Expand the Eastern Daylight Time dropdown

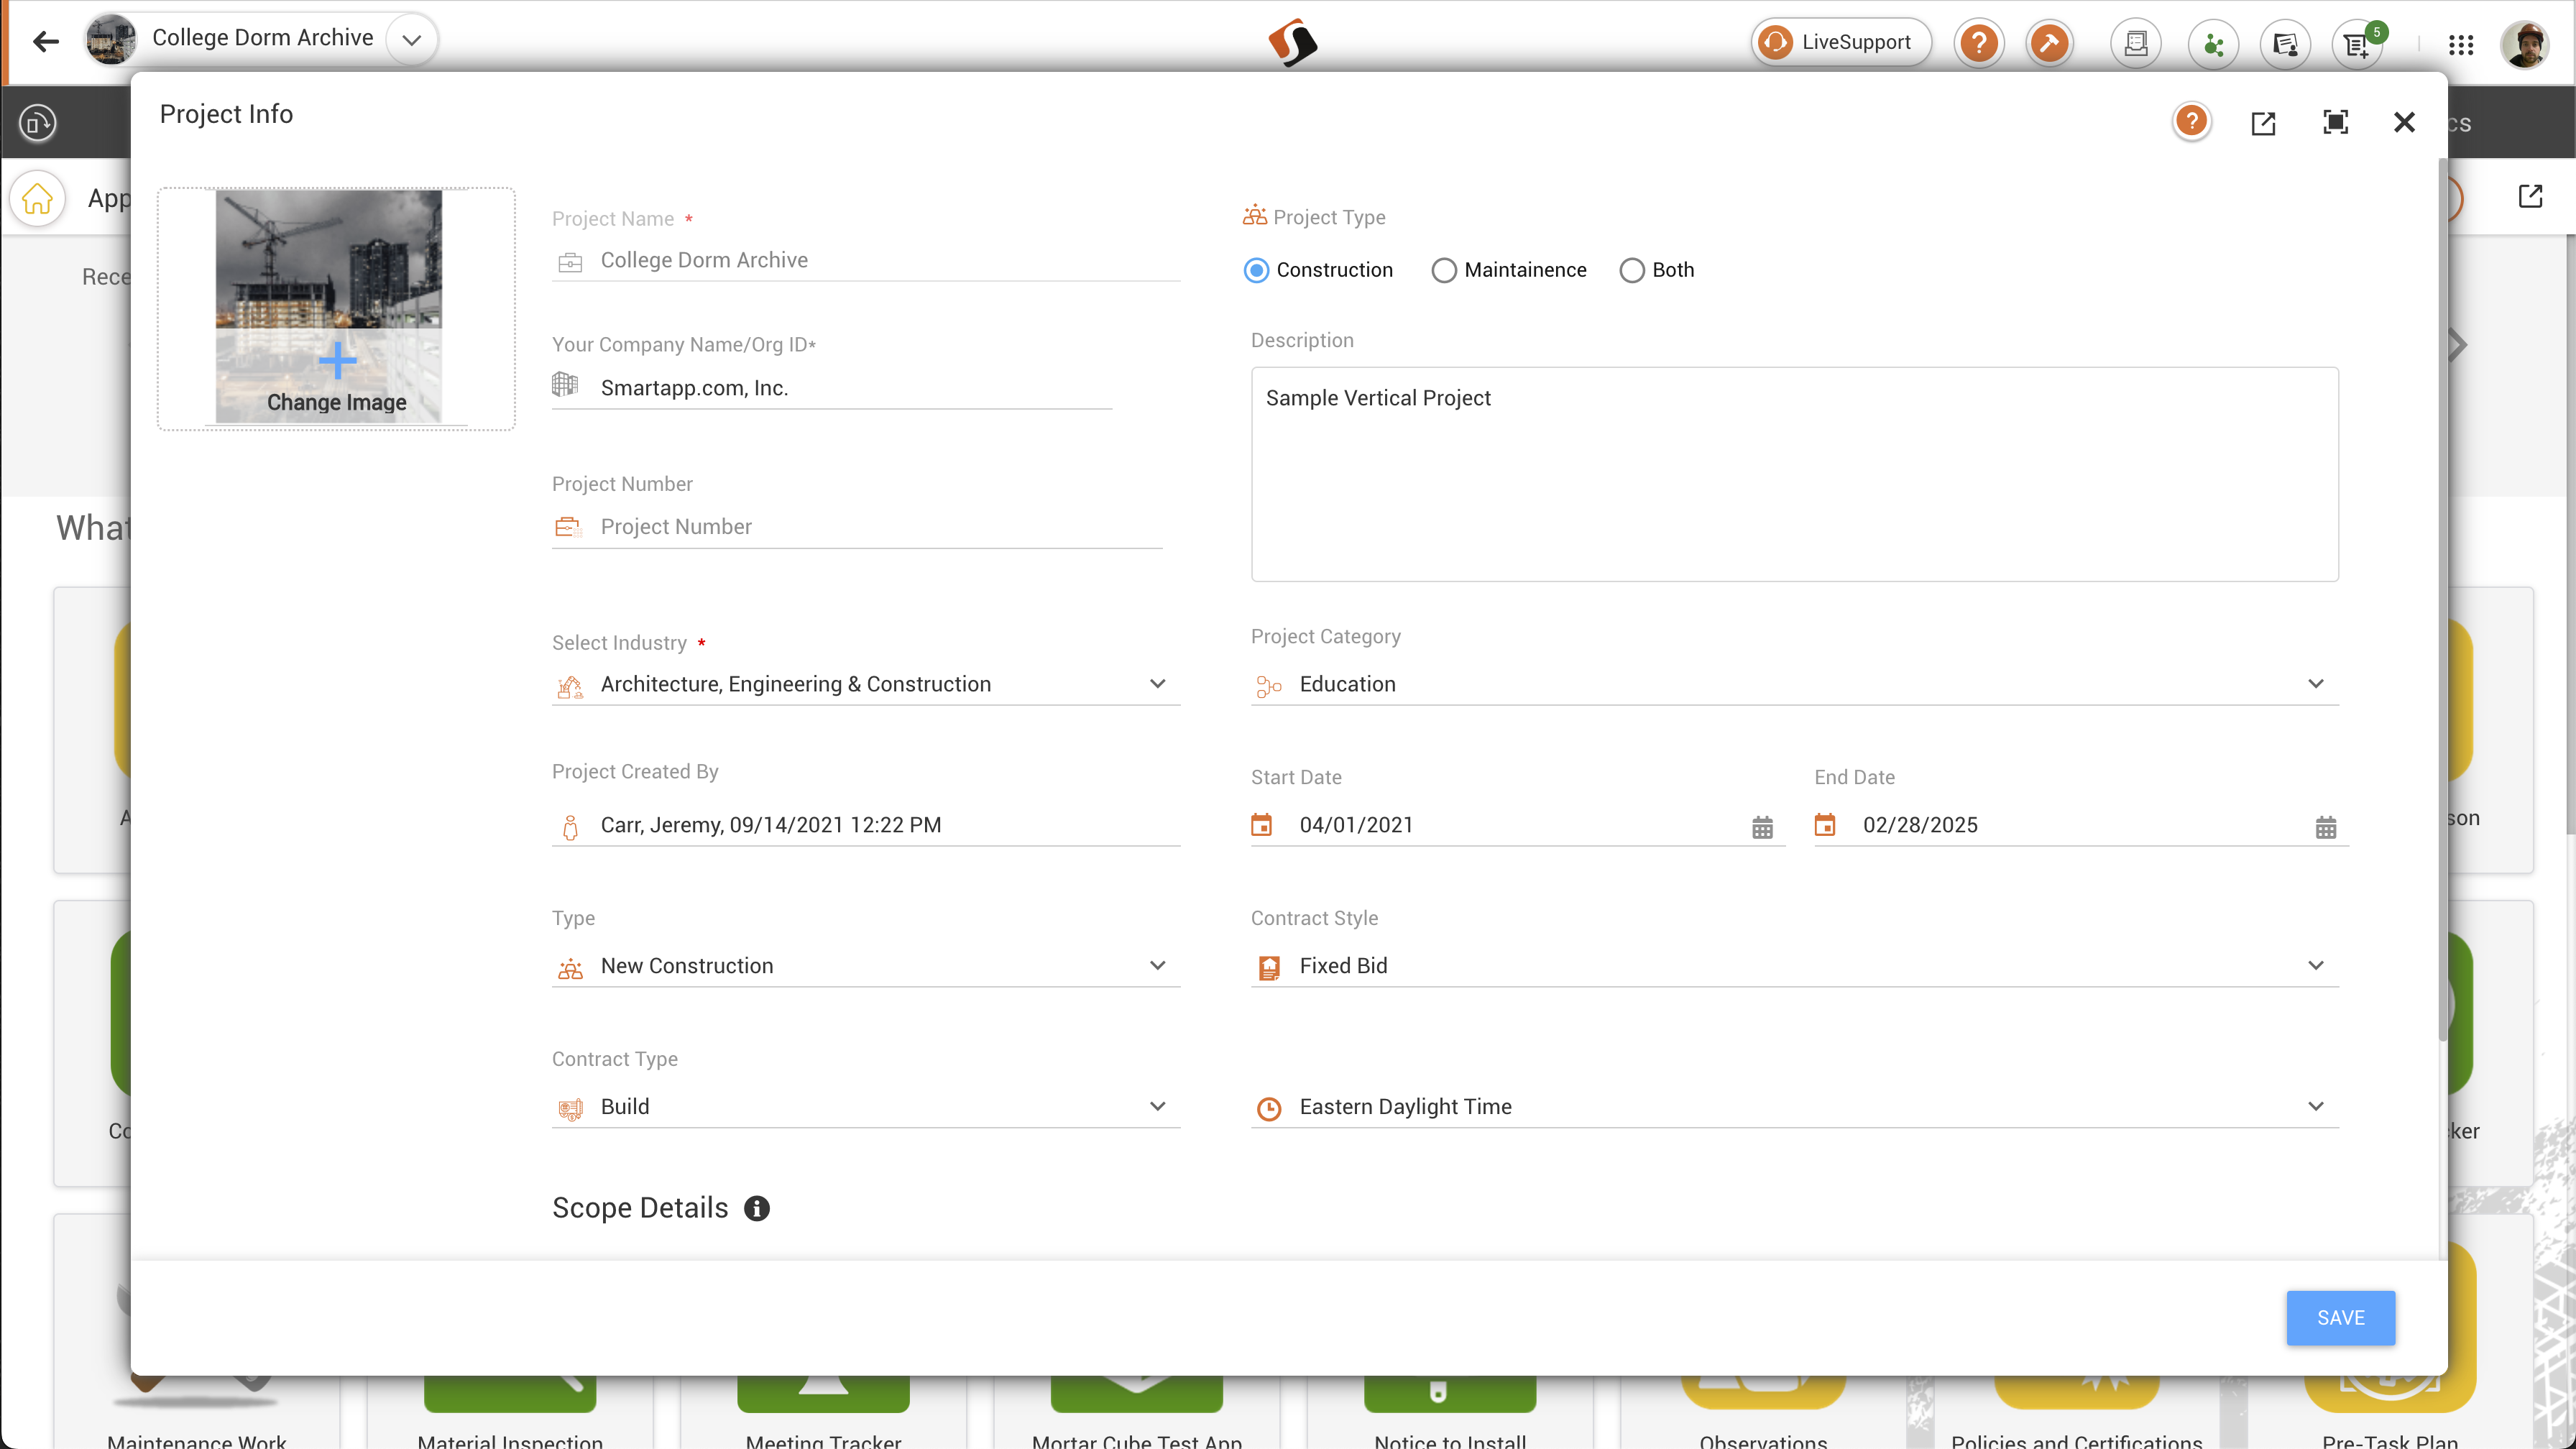[x=2315, y=1106]
